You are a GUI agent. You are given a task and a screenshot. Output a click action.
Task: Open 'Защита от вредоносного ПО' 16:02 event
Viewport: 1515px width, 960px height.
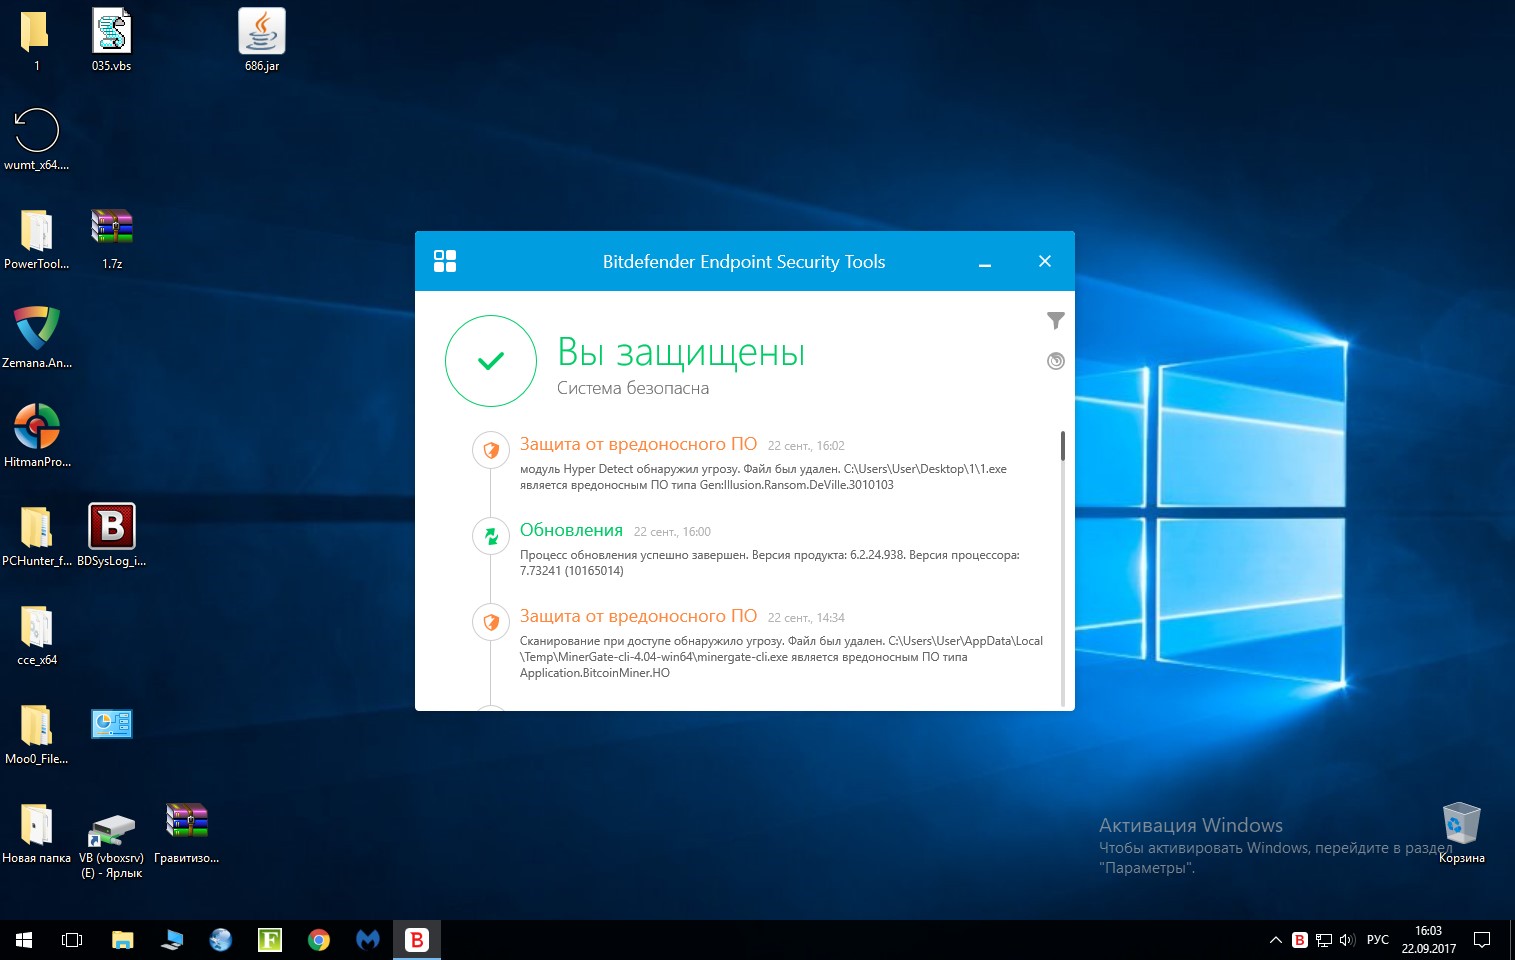(x=638, y=445)
